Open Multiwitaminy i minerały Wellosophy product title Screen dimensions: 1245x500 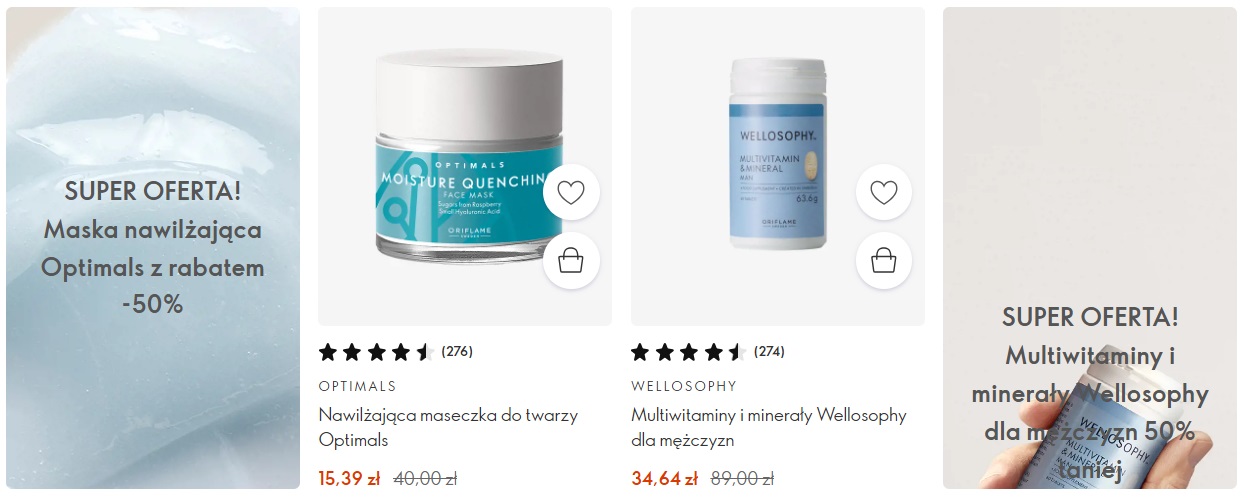pos(769,427)
